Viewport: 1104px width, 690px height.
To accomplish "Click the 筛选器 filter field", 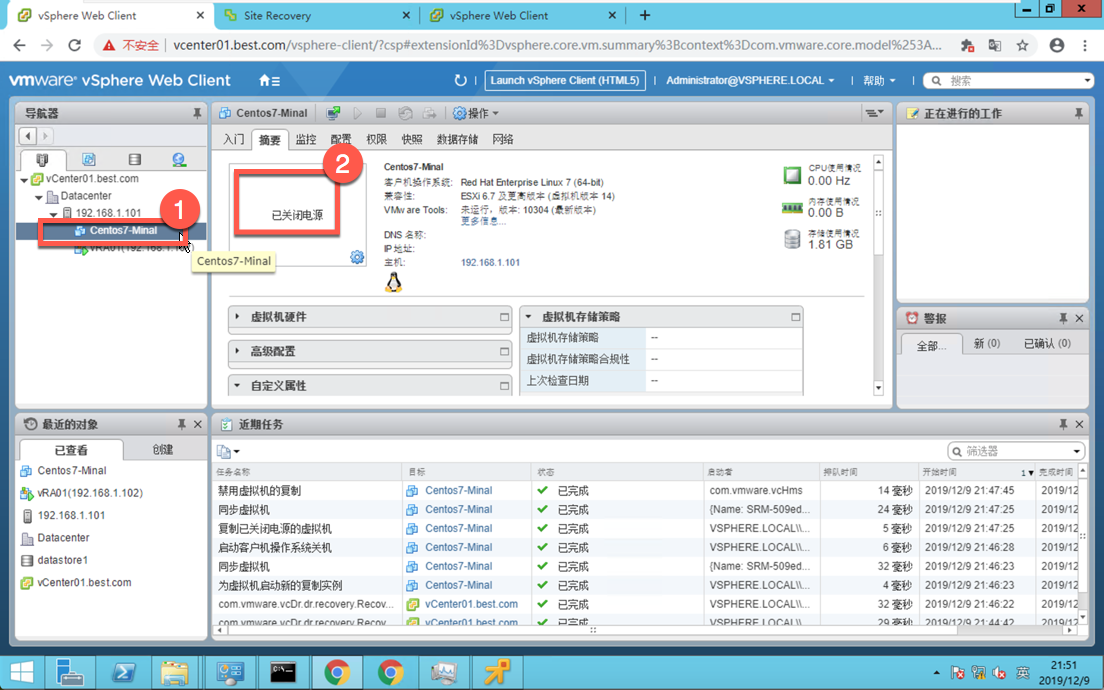I will tap(1016, 451).
